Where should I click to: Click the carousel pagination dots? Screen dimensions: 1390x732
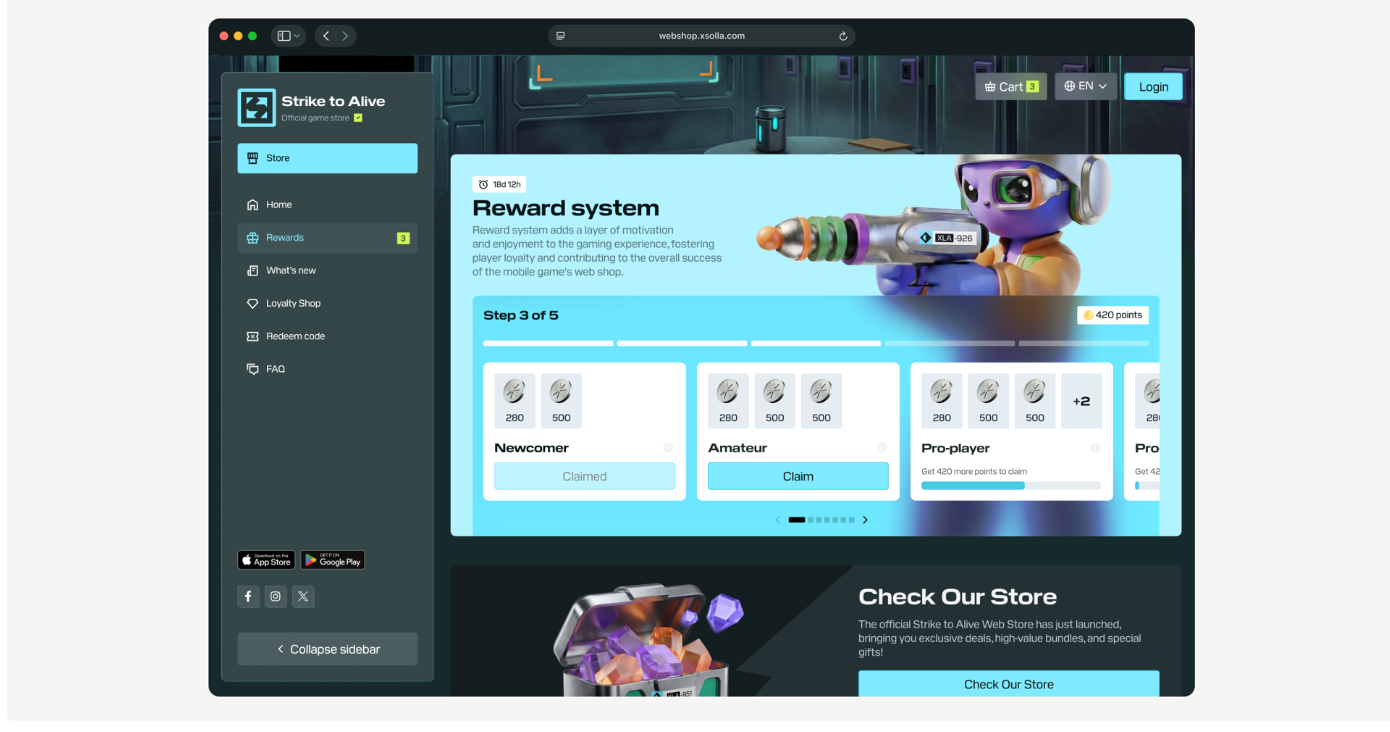tap(821, 520)
